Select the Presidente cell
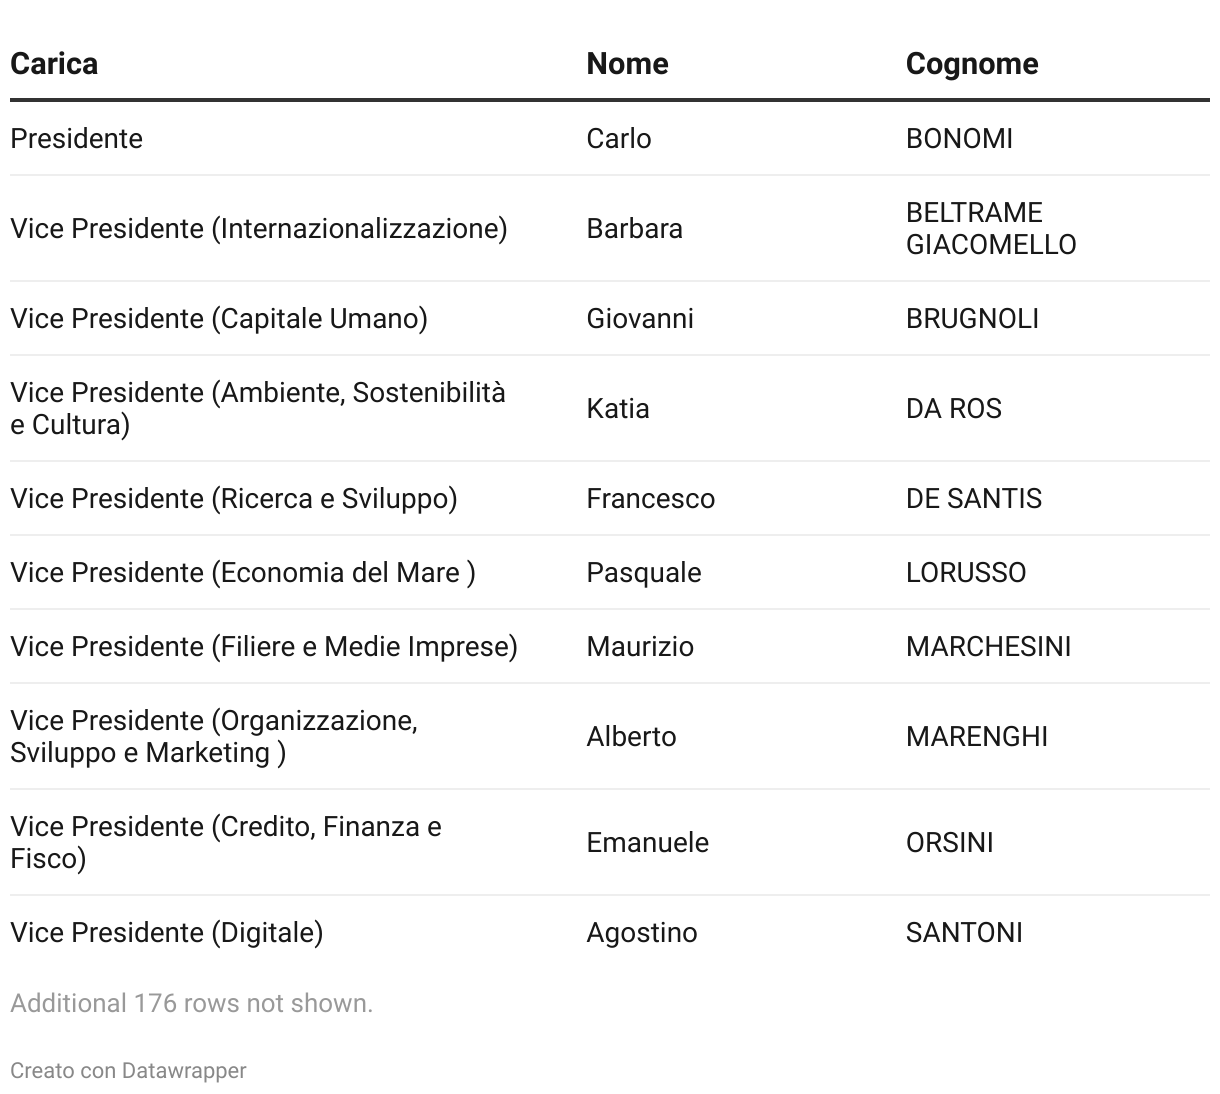 tap(77, 138)
